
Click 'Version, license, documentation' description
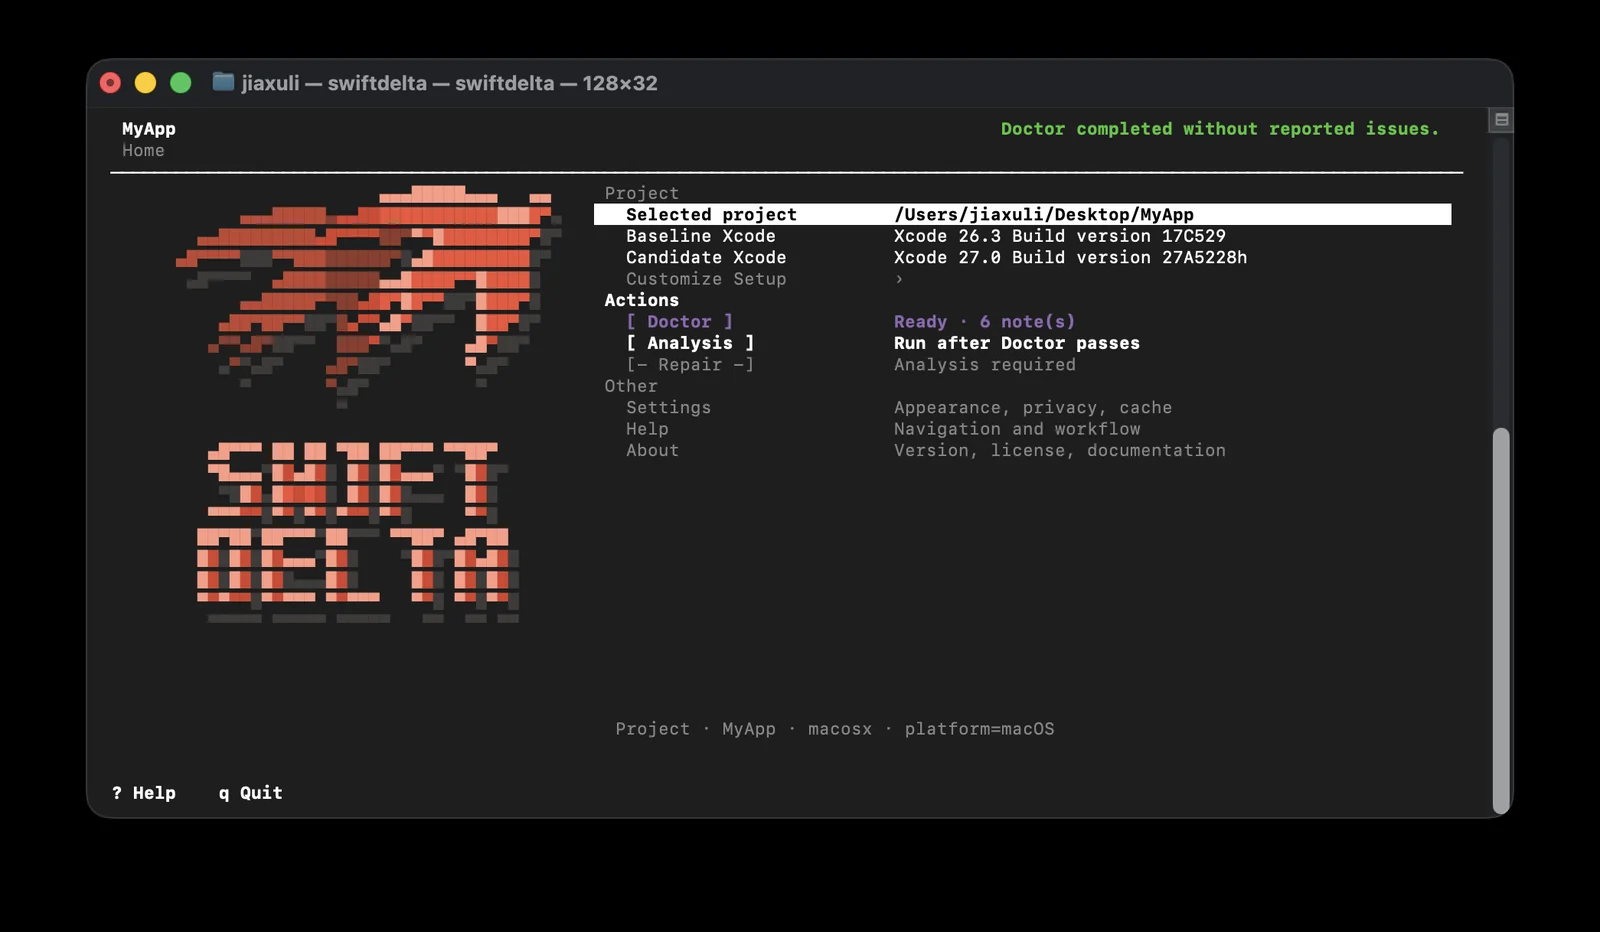pos(1060,450)
